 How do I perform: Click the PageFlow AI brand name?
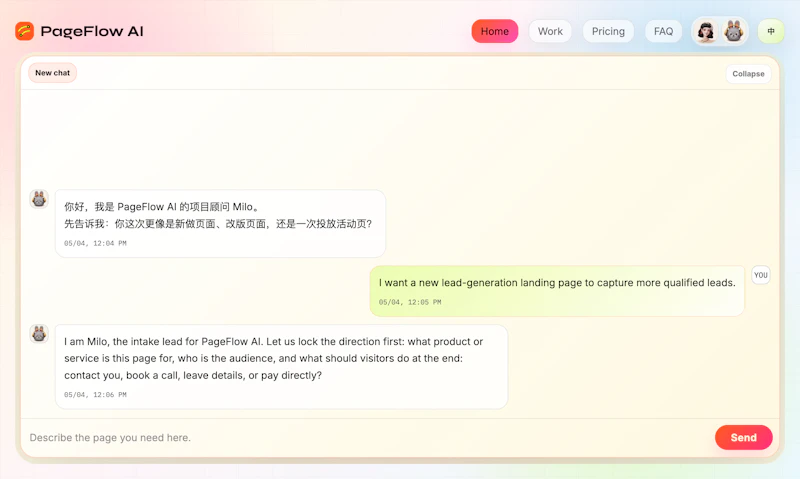click(92, 32)
